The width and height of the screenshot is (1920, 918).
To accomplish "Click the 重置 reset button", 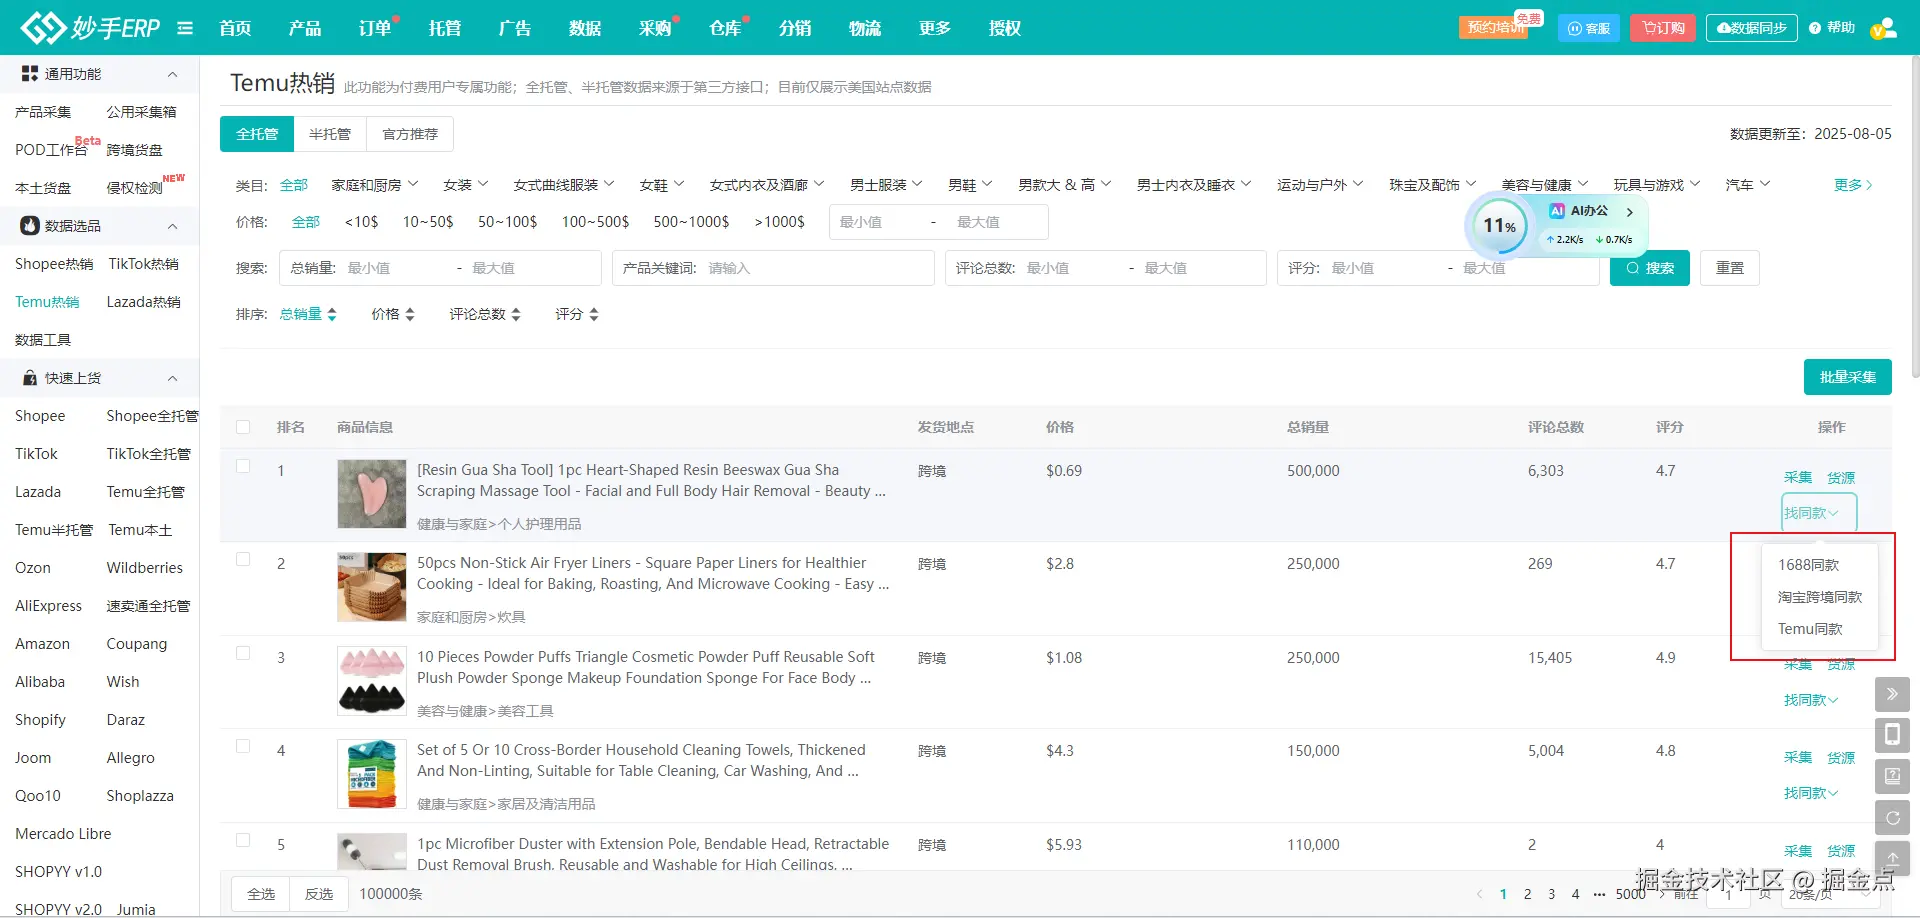I will pyautogui.click(x=1730, y=268).
